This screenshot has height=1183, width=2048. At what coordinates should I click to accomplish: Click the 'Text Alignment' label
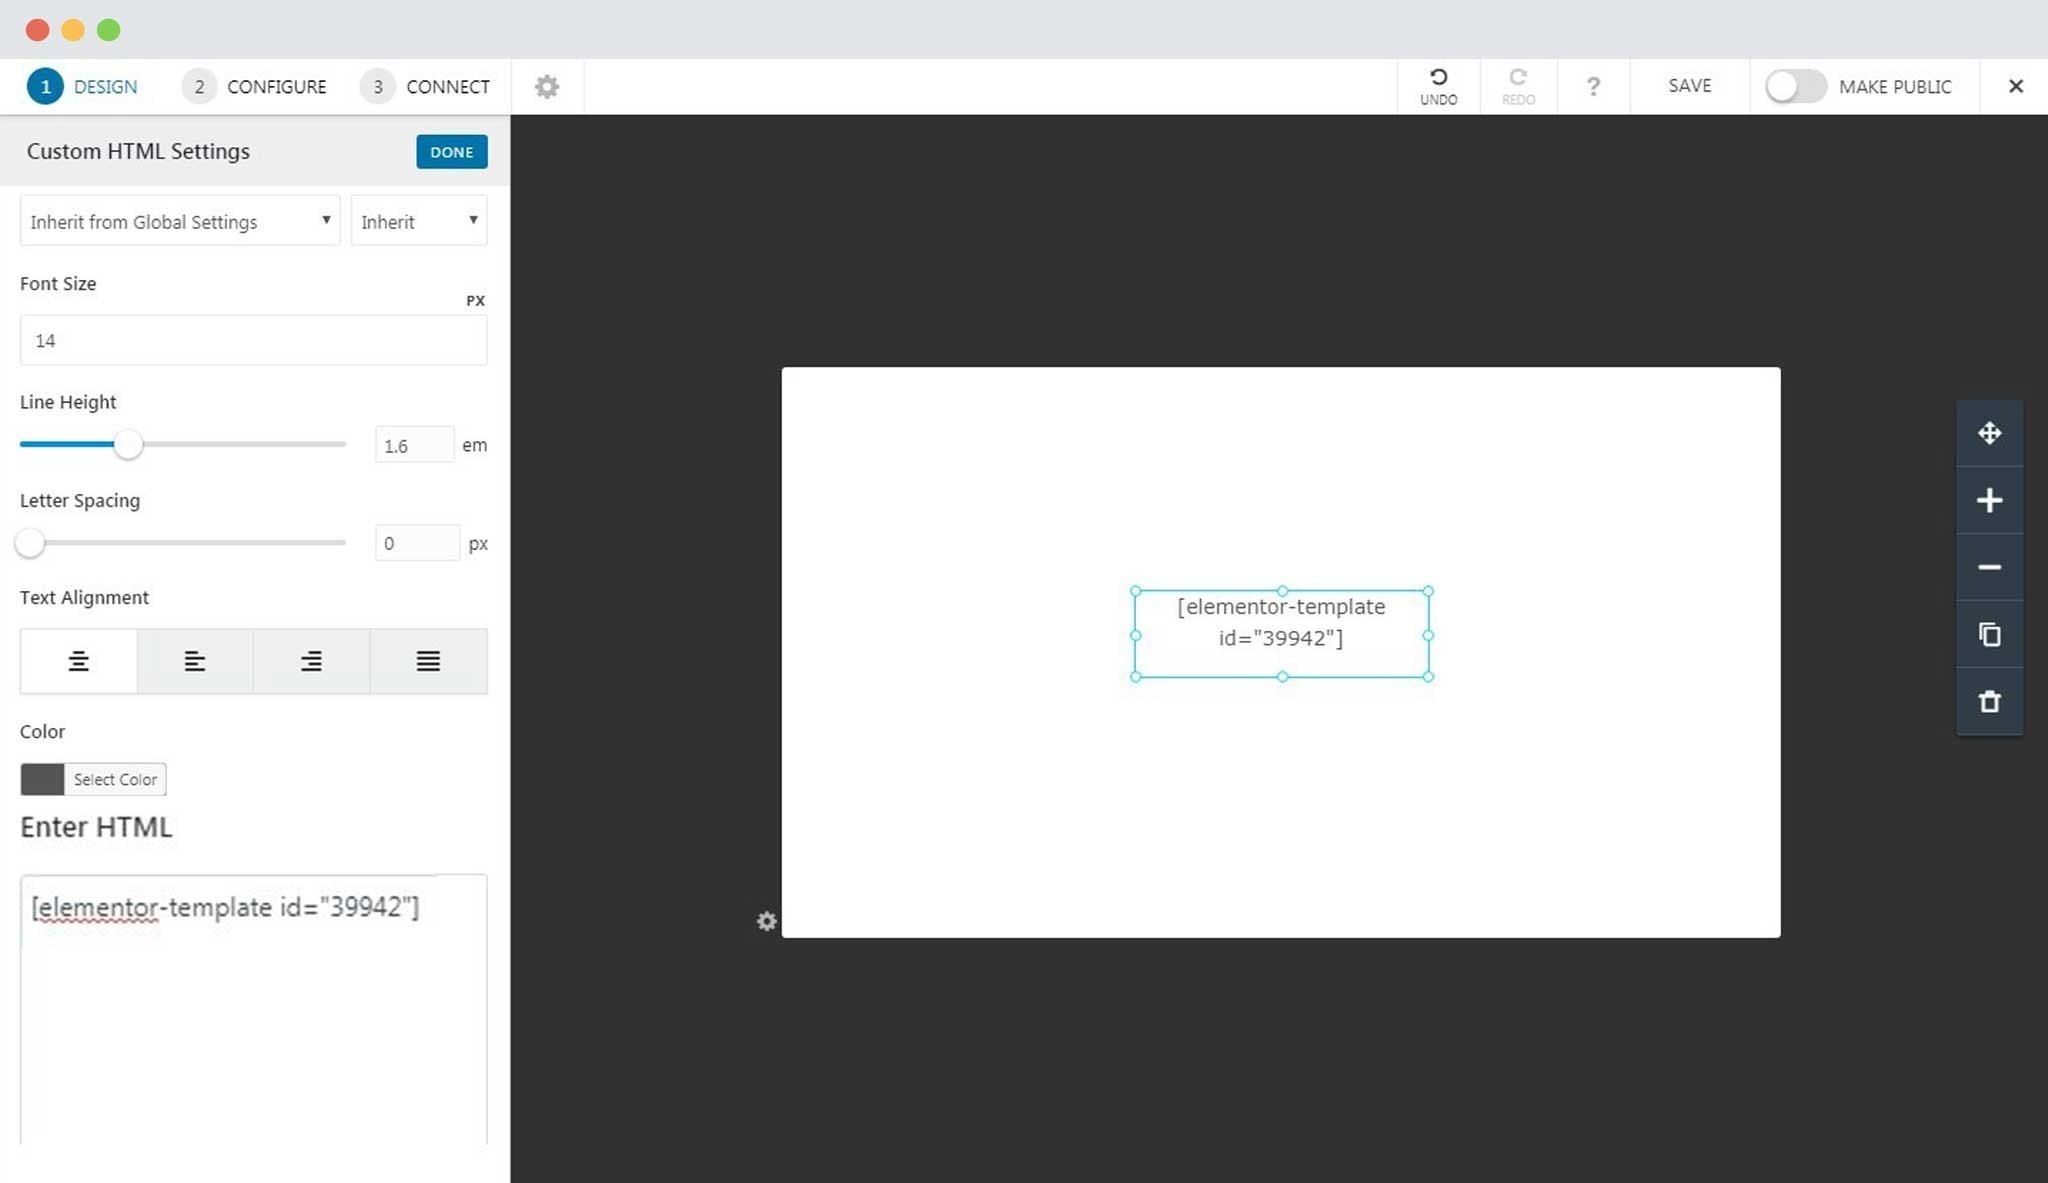click(x=84, y=597)
